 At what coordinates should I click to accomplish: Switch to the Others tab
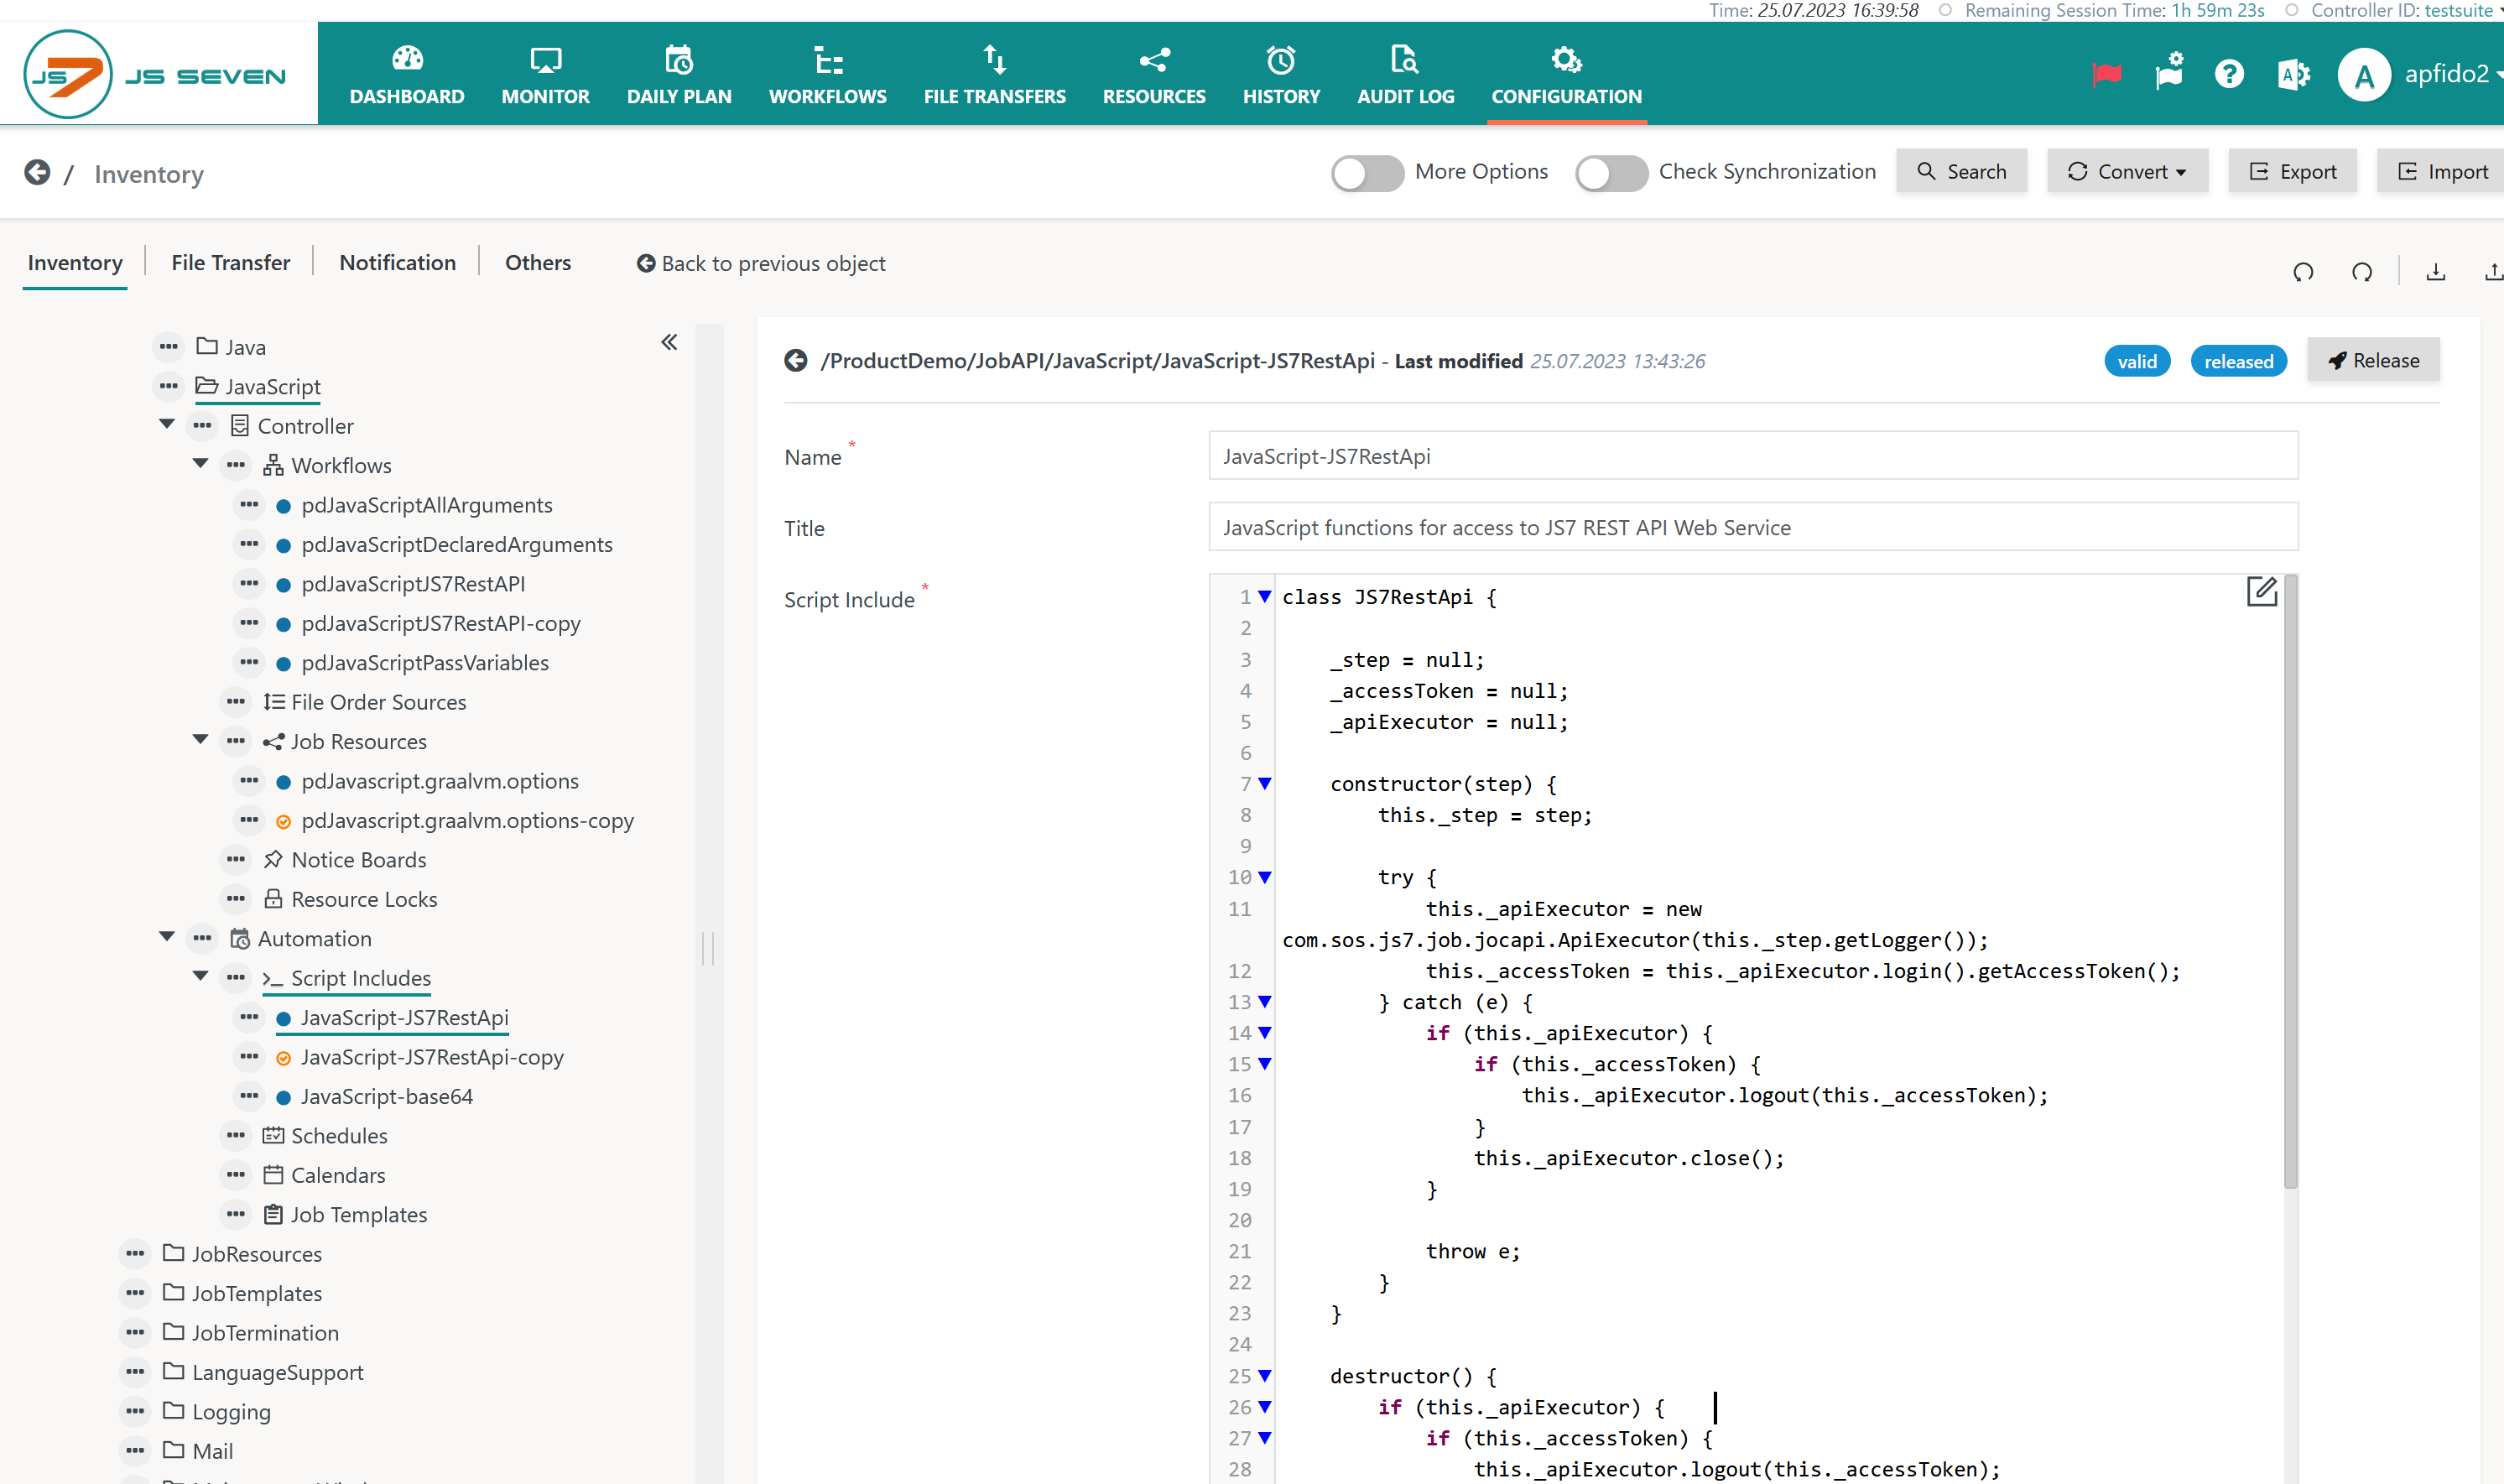click(538, 263)
